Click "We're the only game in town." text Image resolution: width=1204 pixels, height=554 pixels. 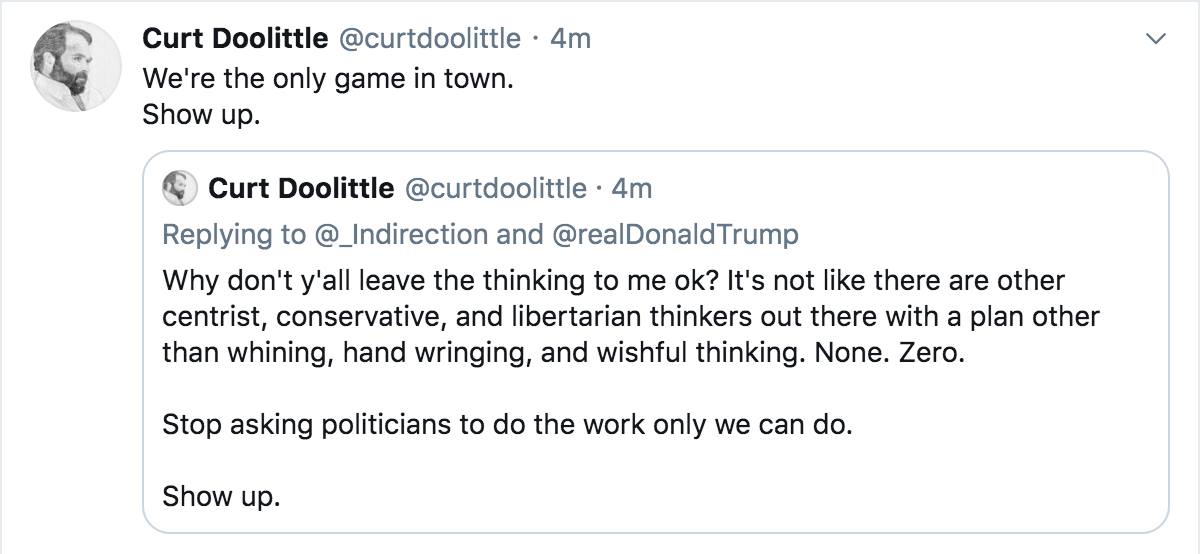click(x=327, y=78)
